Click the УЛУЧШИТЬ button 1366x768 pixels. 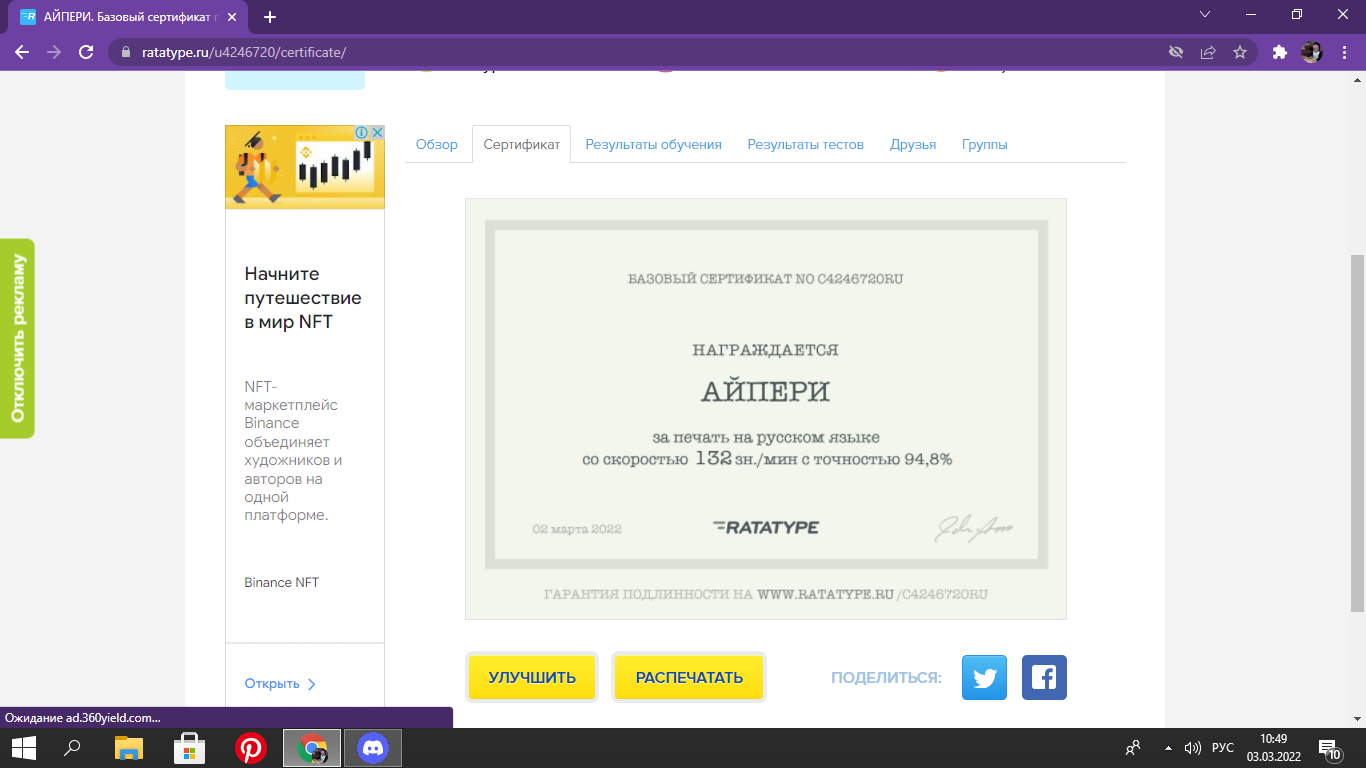coord(532,677)
